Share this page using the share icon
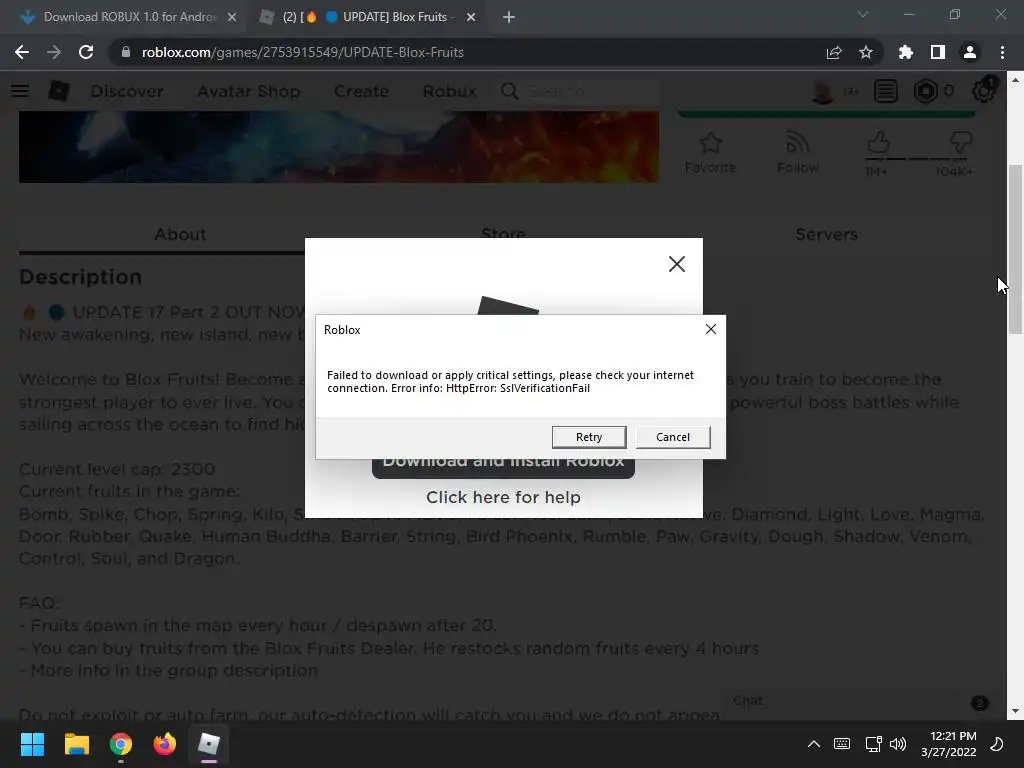1024x768 pixels. 834,52
